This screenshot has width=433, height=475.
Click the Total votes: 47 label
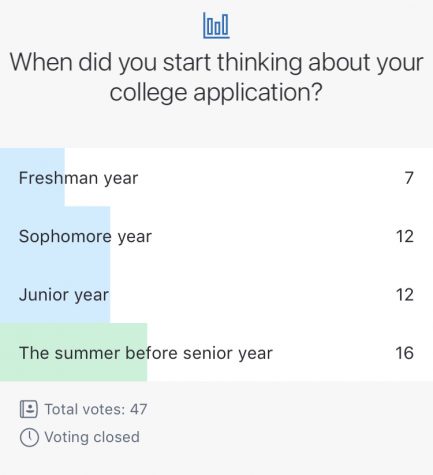[x=96, y=409]
